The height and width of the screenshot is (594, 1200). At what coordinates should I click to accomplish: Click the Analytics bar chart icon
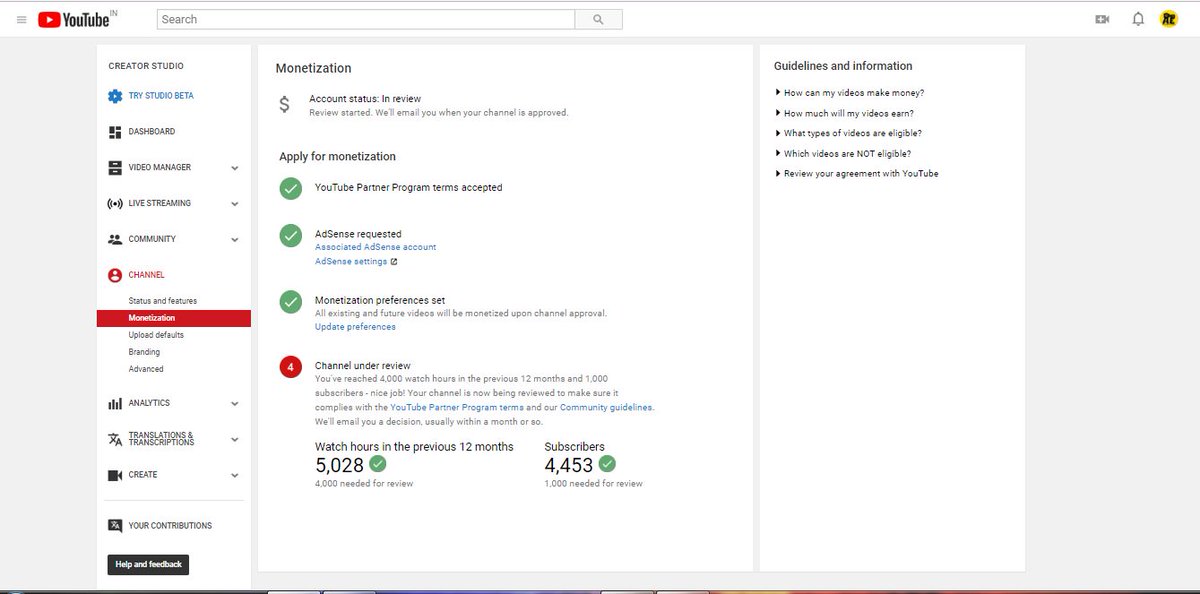[115, 404]
